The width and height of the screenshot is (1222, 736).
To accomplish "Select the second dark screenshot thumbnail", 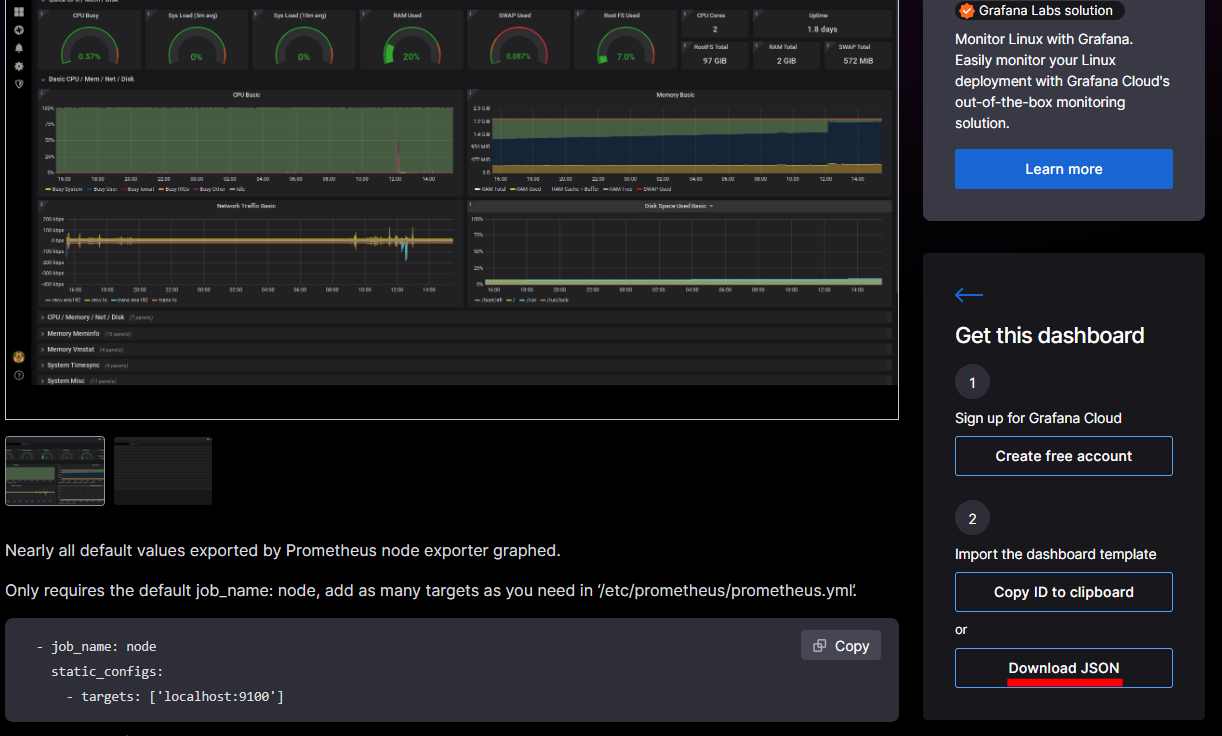I will pyautogui.click(x=163, y=471).
